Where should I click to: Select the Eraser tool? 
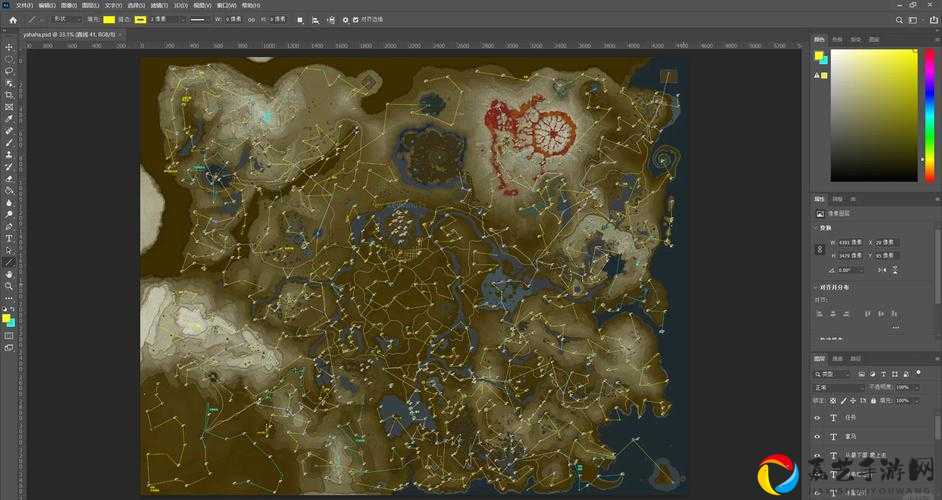coord(9,179)
